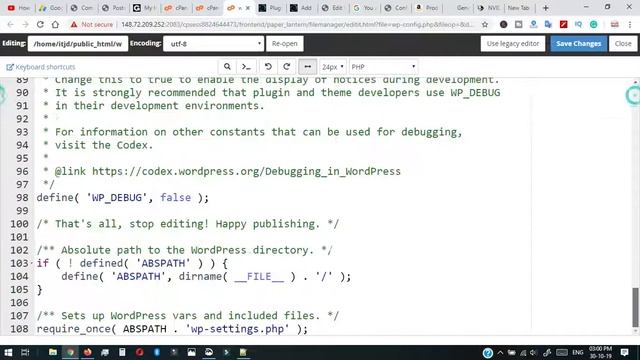
Task: Click the ENG language indicator
Action: pyautogui.click(x=578, y=352)
